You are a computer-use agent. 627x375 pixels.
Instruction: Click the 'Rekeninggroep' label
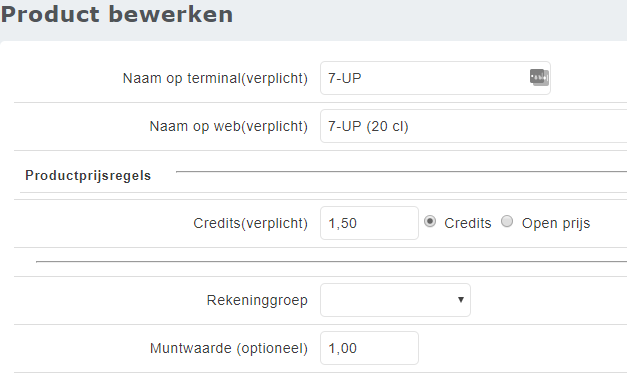tap(257, 300)
